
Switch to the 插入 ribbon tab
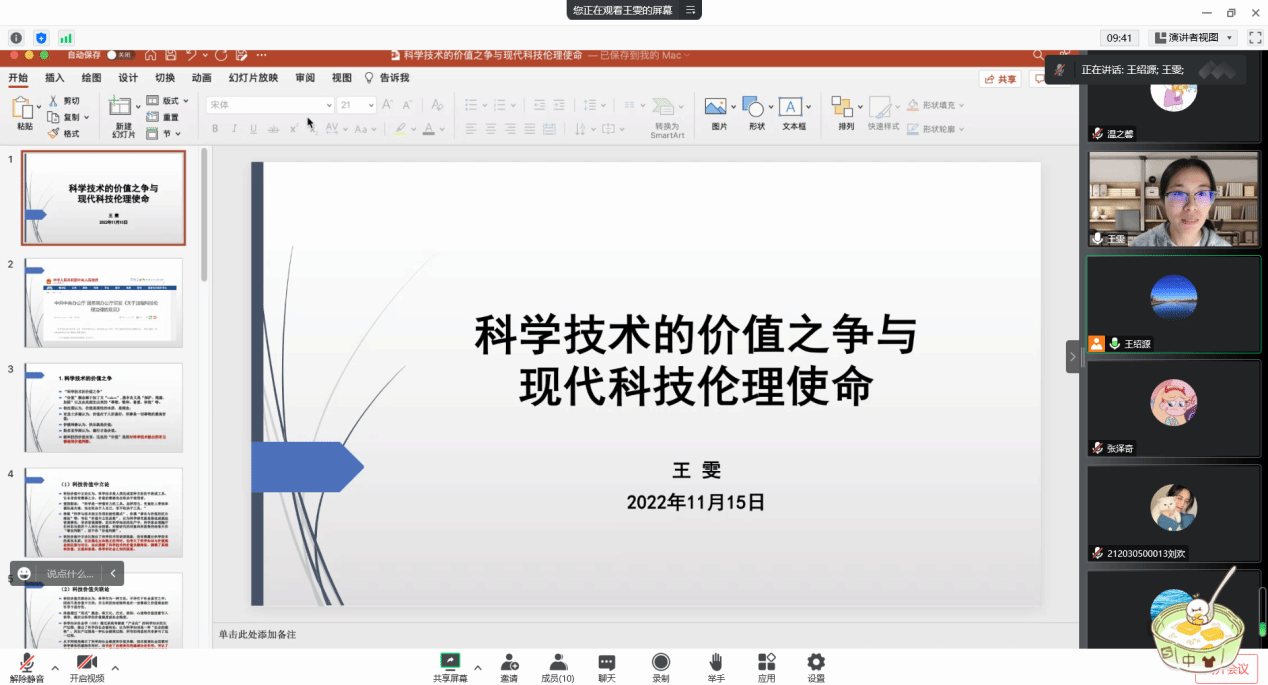coord(54,78)
